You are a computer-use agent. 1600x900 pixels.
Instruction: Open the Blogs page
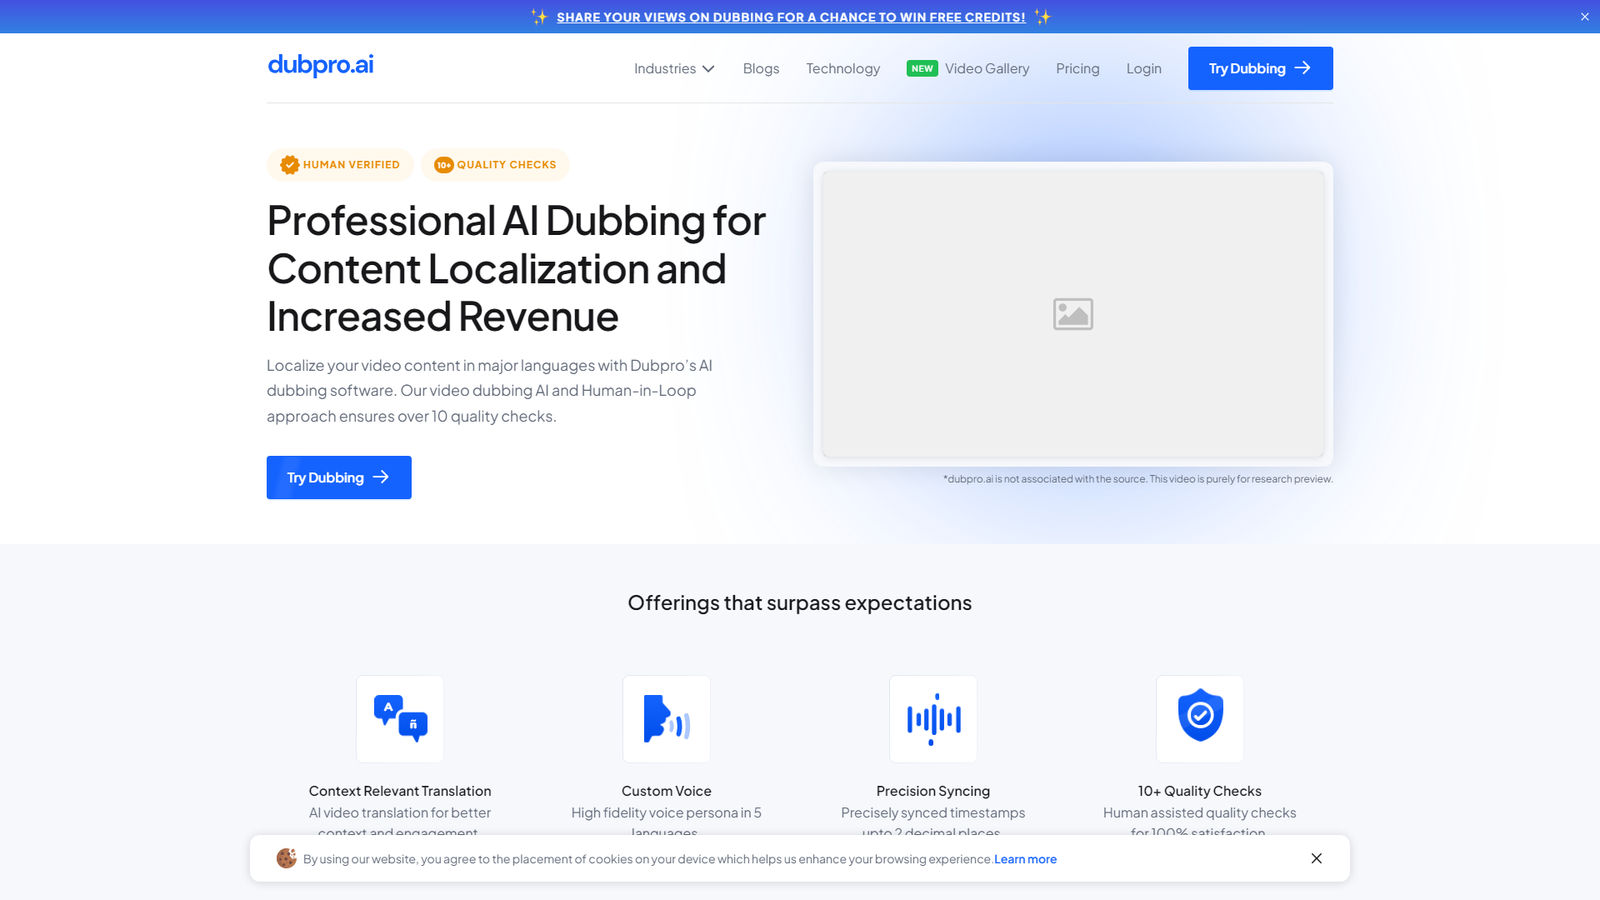click(761, 68)
